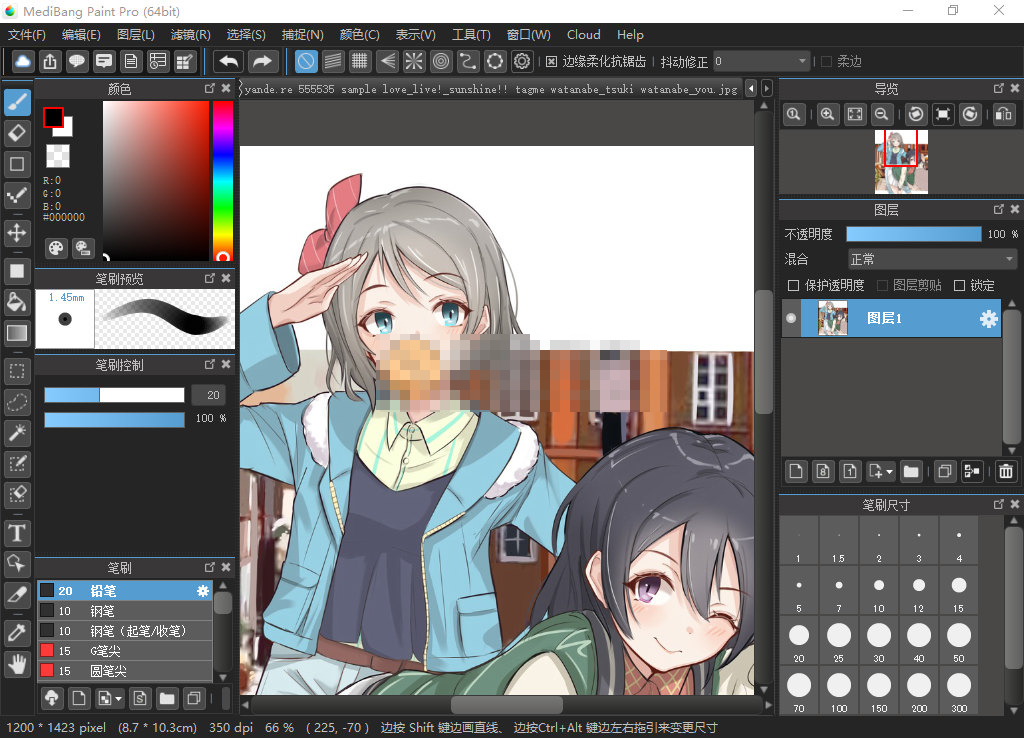Select the Text tool
The width and height of the screenshot is (1024, 738).
17,533
